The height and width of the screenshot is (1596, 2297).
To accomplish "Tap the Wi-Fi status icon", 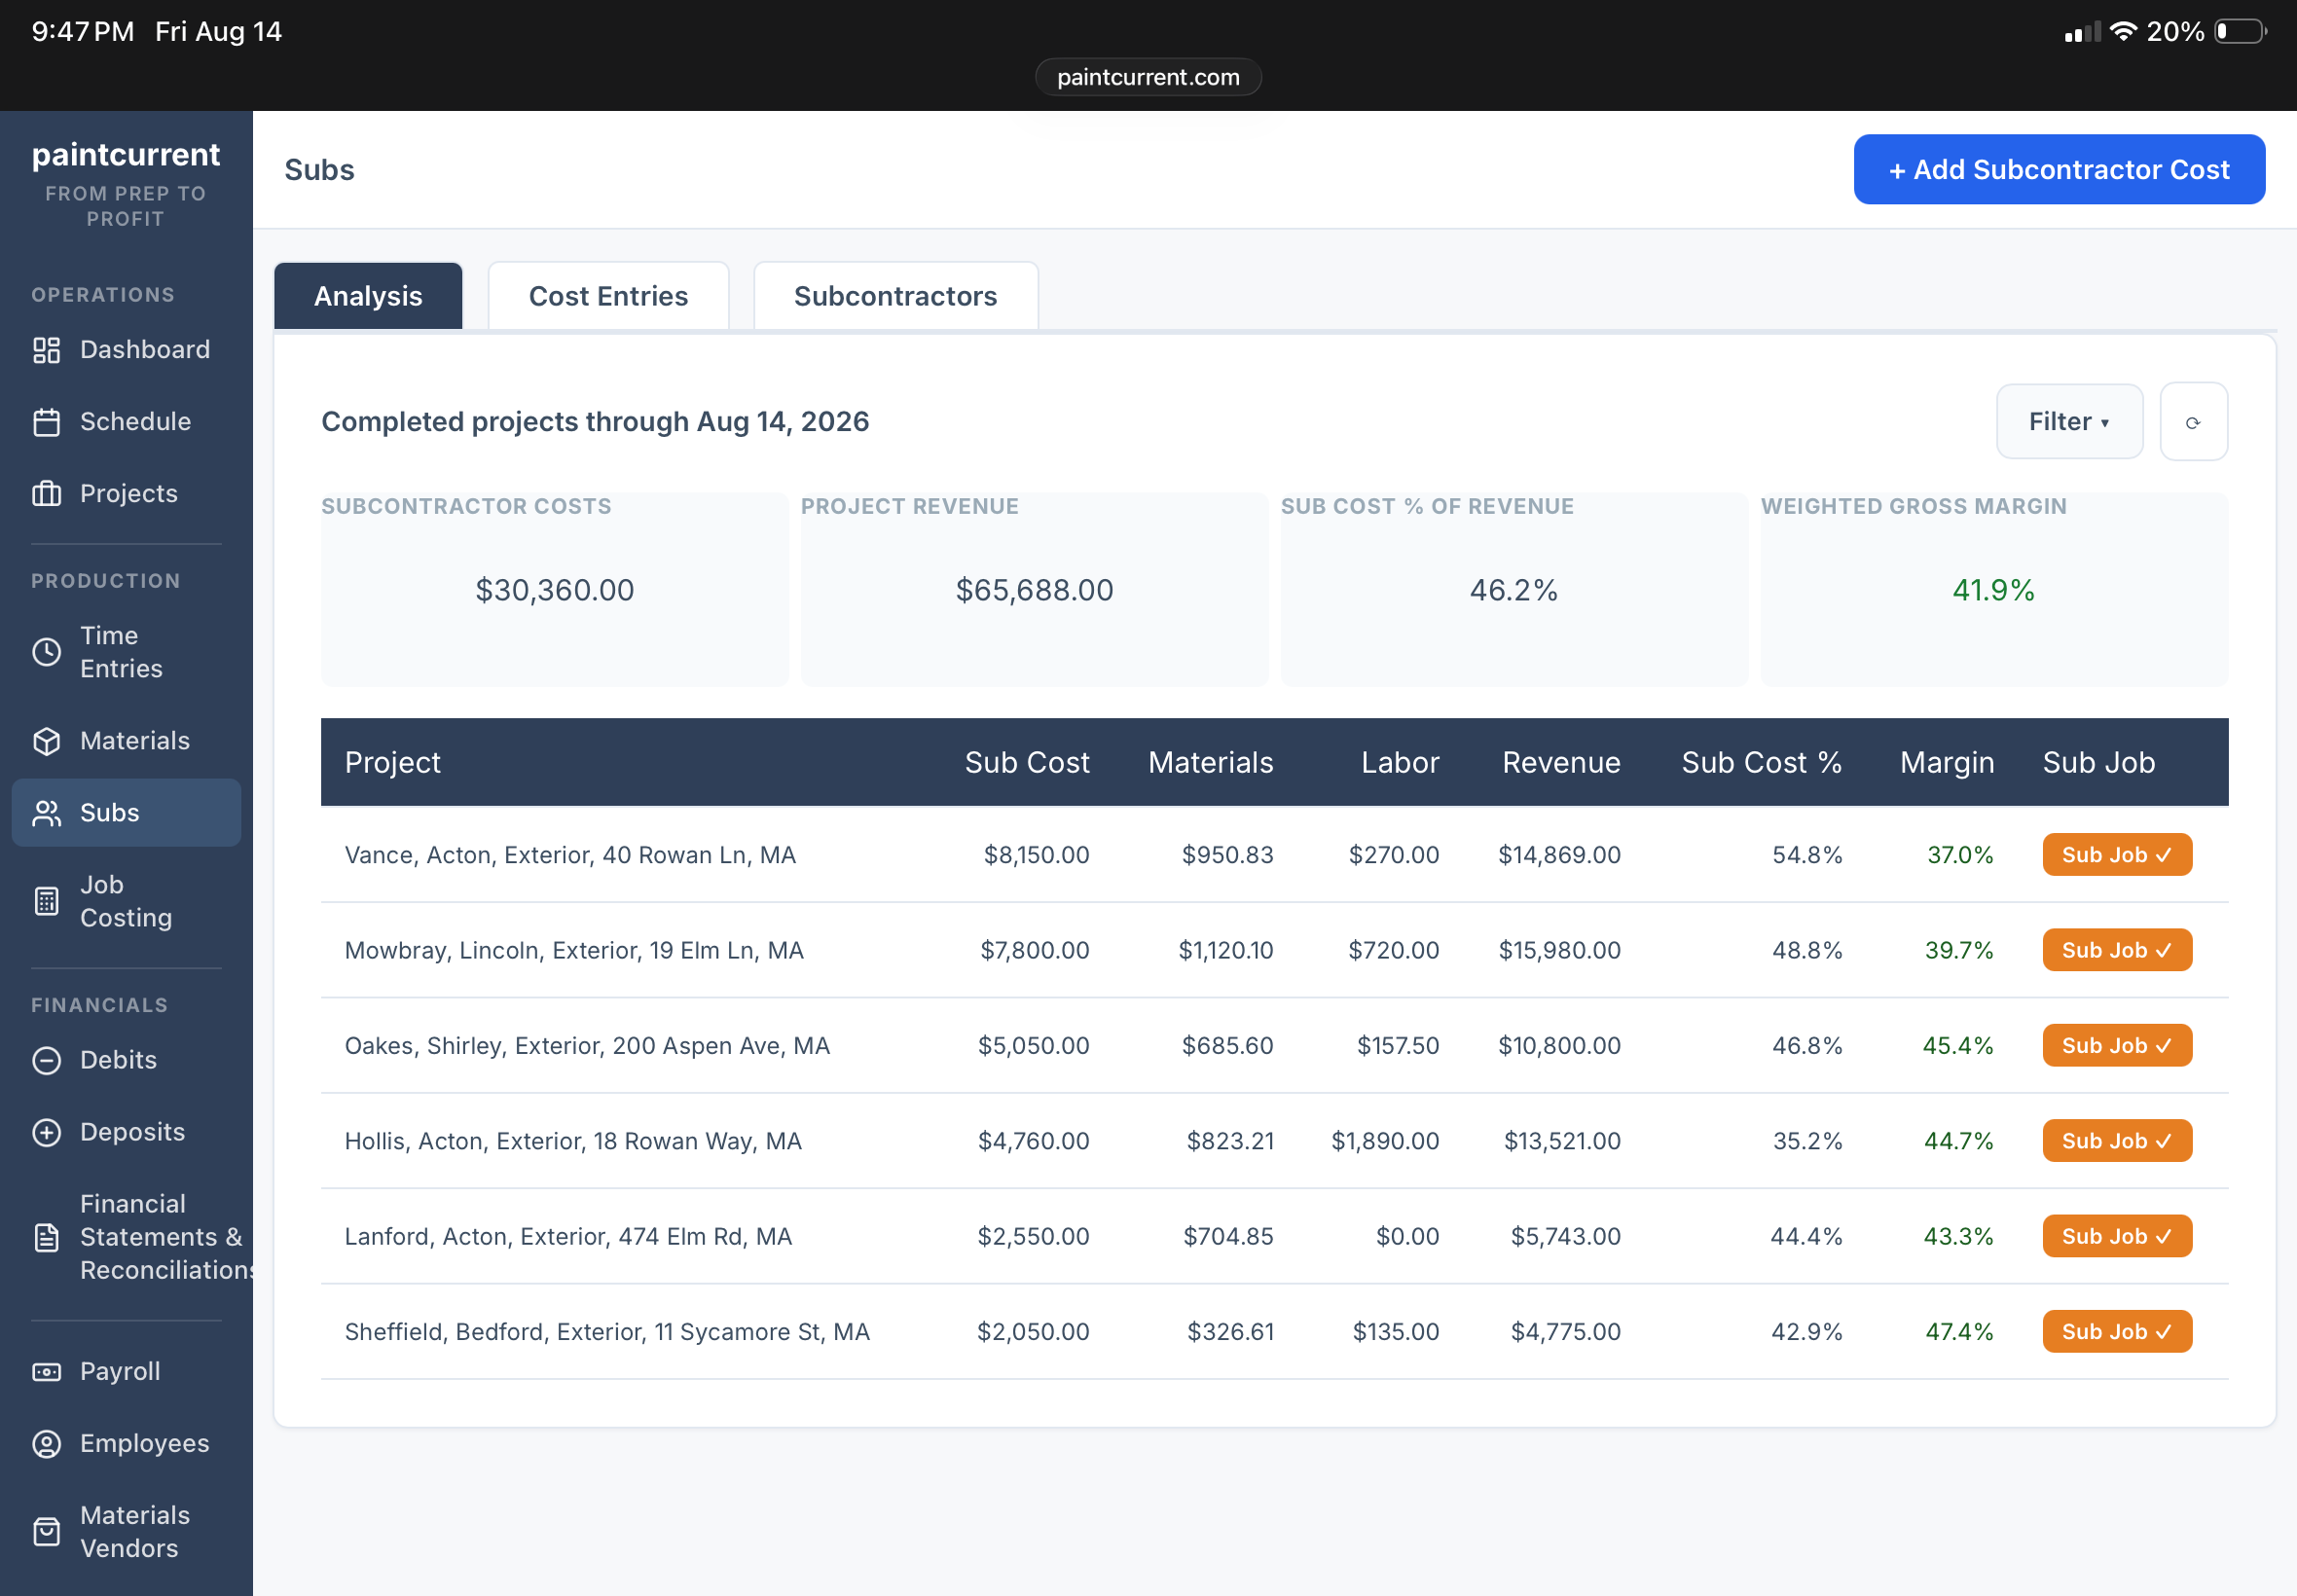I will point(2123,31).
